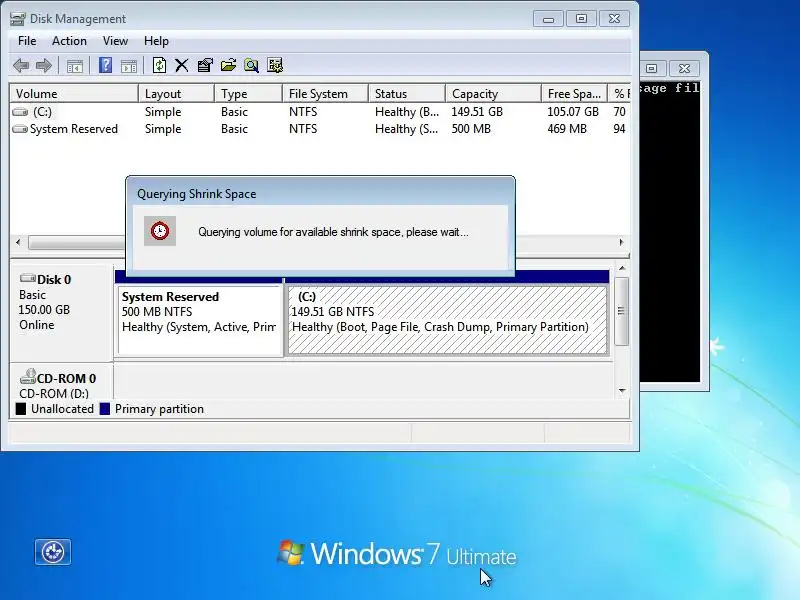Click Healthy (B... status cell
Screen dimensions: 800x600
(407, 112)
